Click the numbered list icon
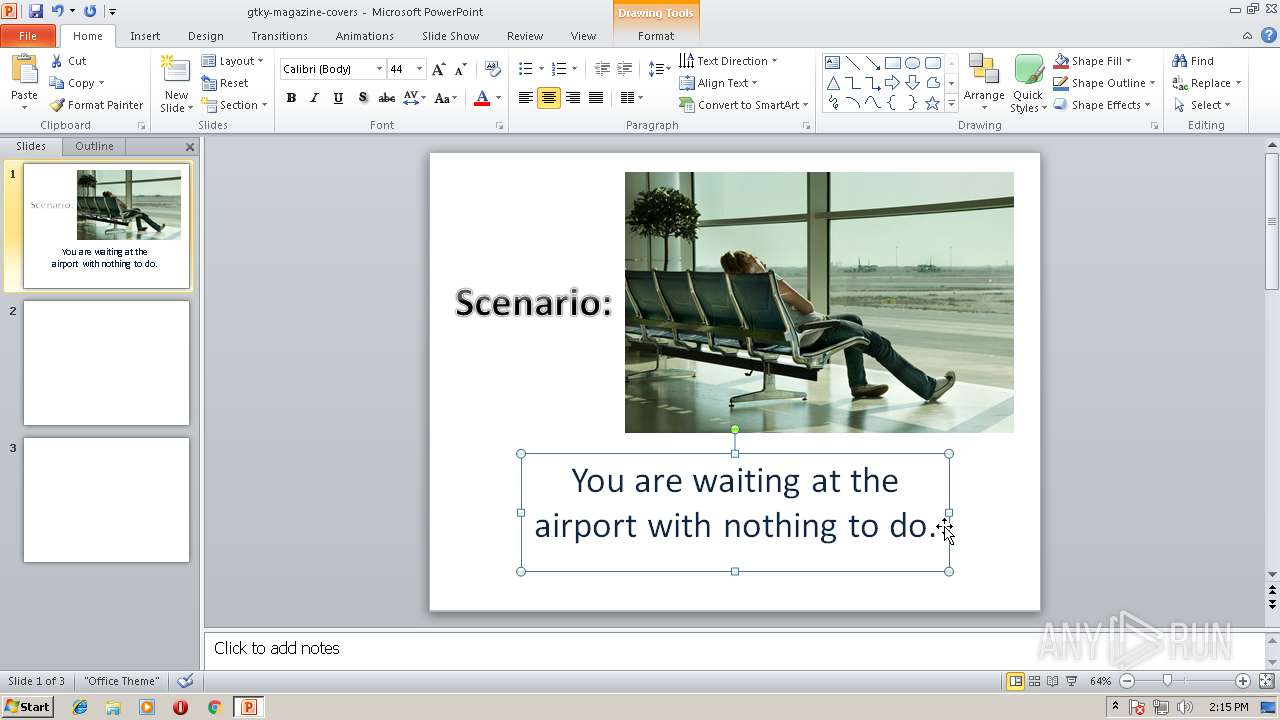Screen dimensions: 1280x720 pyautogui.click(x=559, y=69)
